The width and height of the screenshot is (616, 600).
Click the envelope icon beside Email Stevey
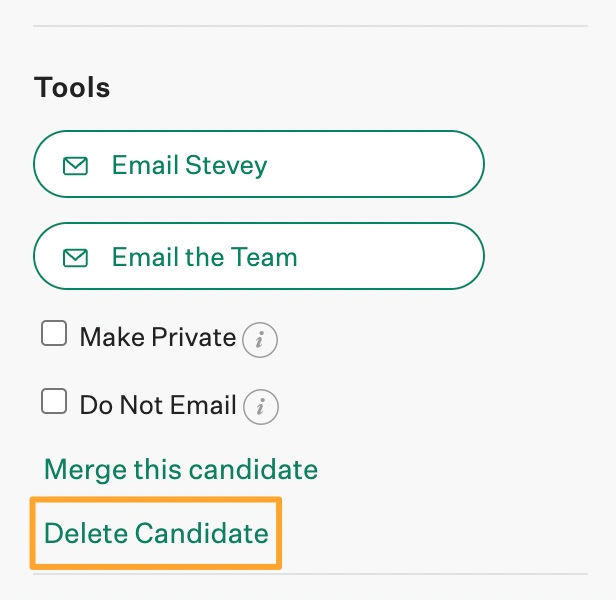point(75,166)
